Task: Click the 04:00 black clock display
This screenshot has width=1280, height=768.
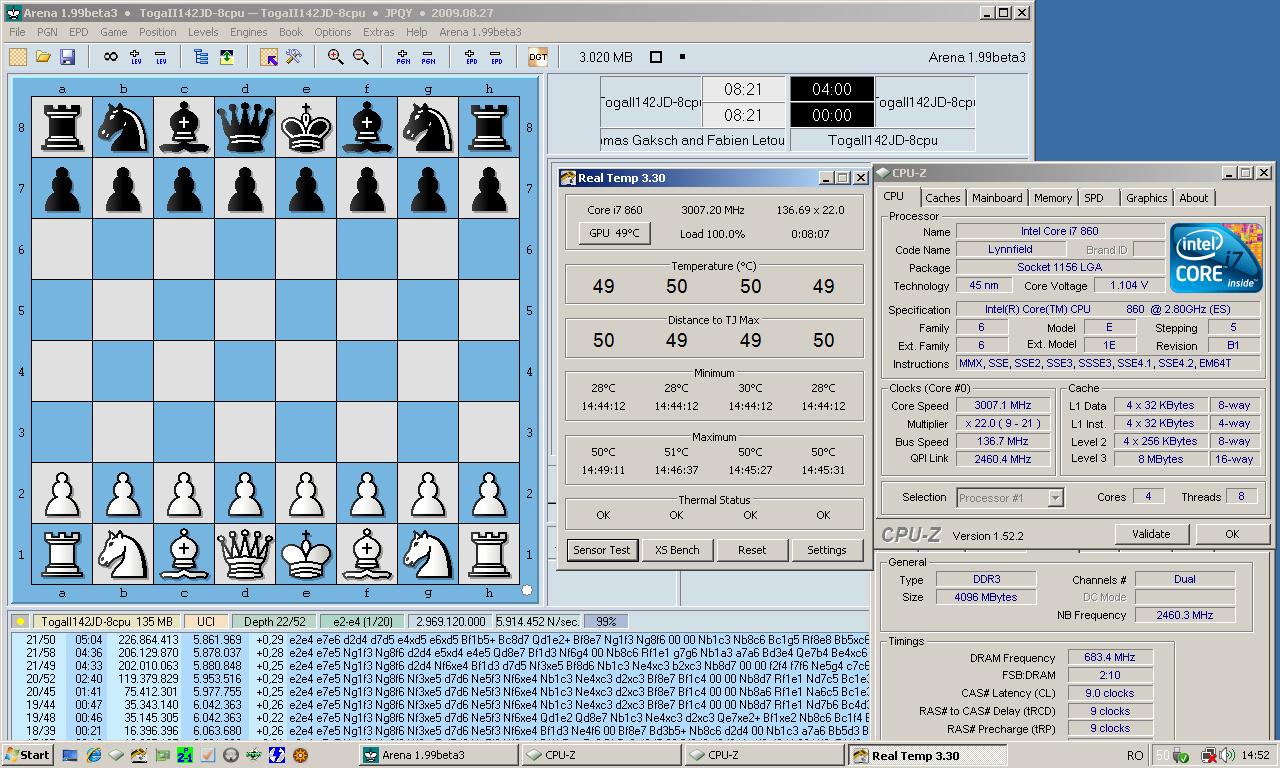Action: tap(832, 89)
